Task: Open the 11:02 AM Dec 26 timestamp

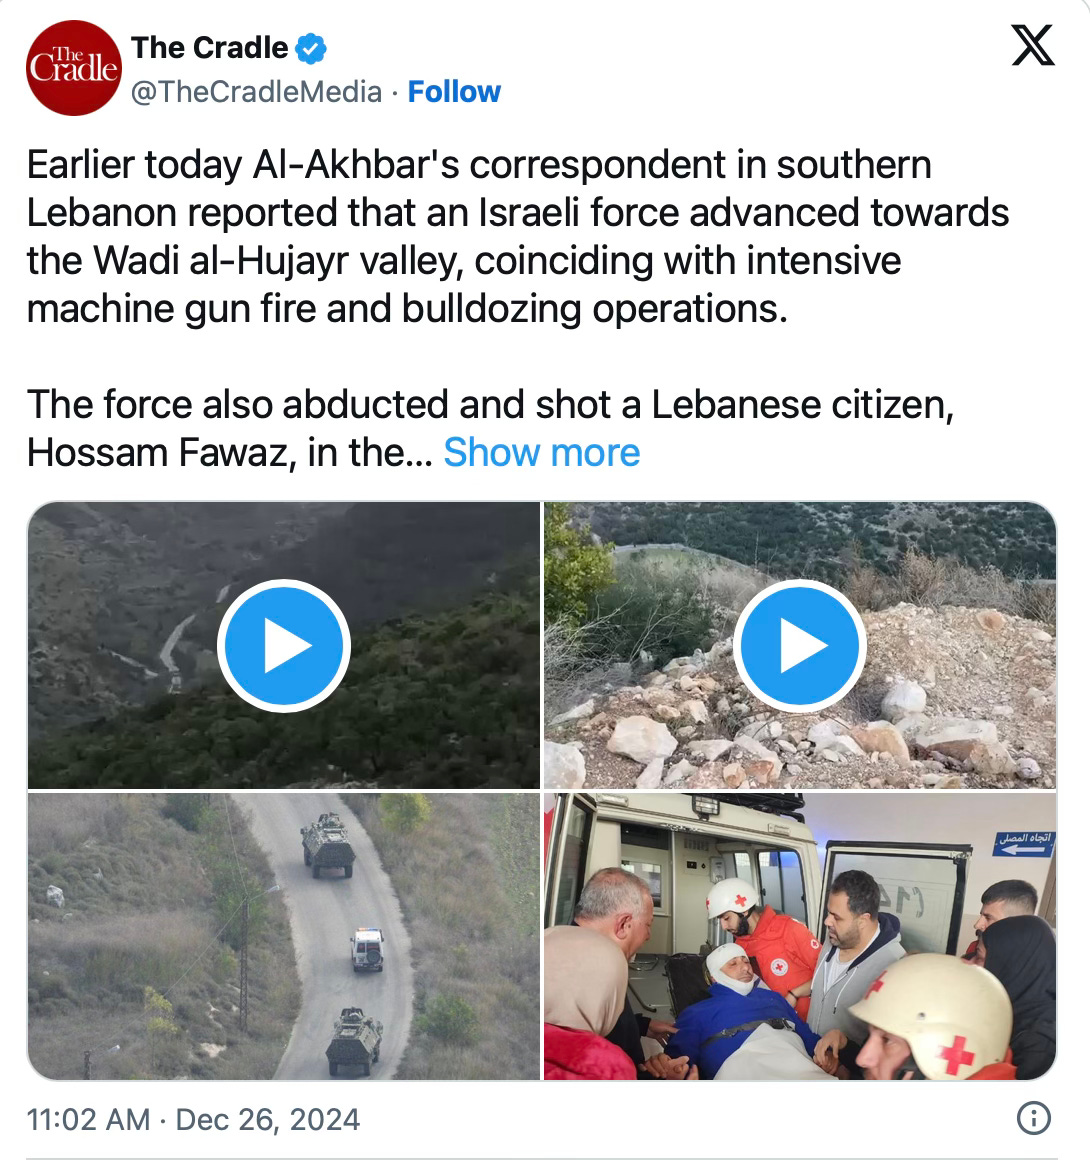Action: pos(193,1119)
